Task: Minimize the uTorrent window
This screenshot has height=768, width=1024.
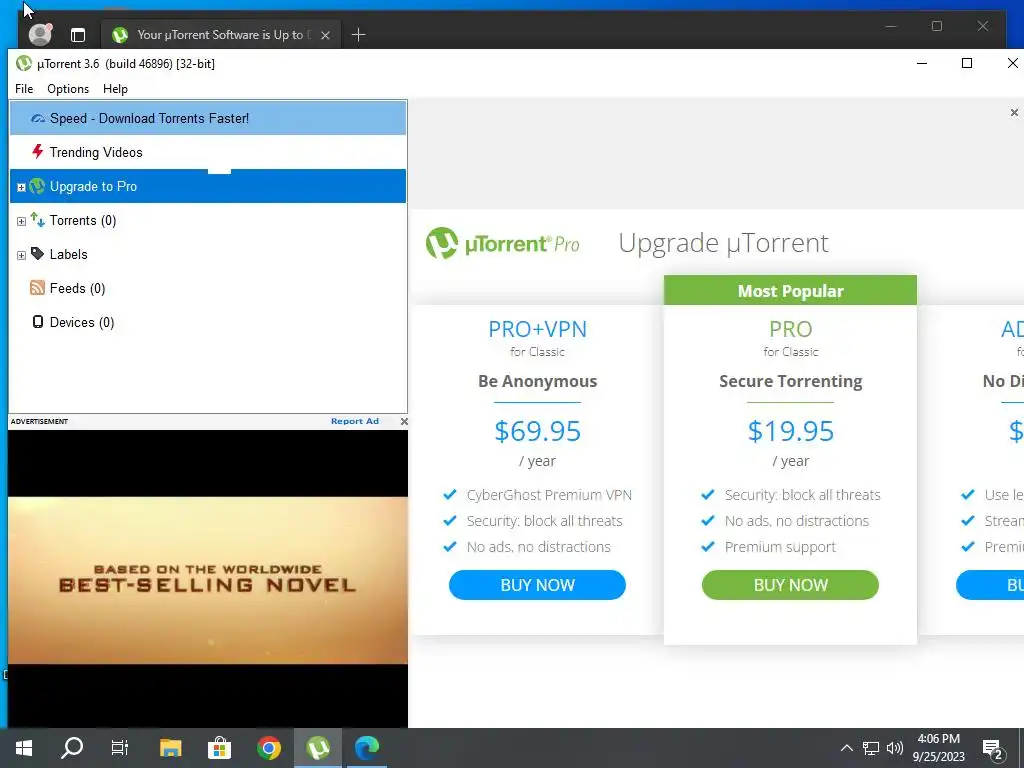Action: pyautogui.click(x=922, y=63)
